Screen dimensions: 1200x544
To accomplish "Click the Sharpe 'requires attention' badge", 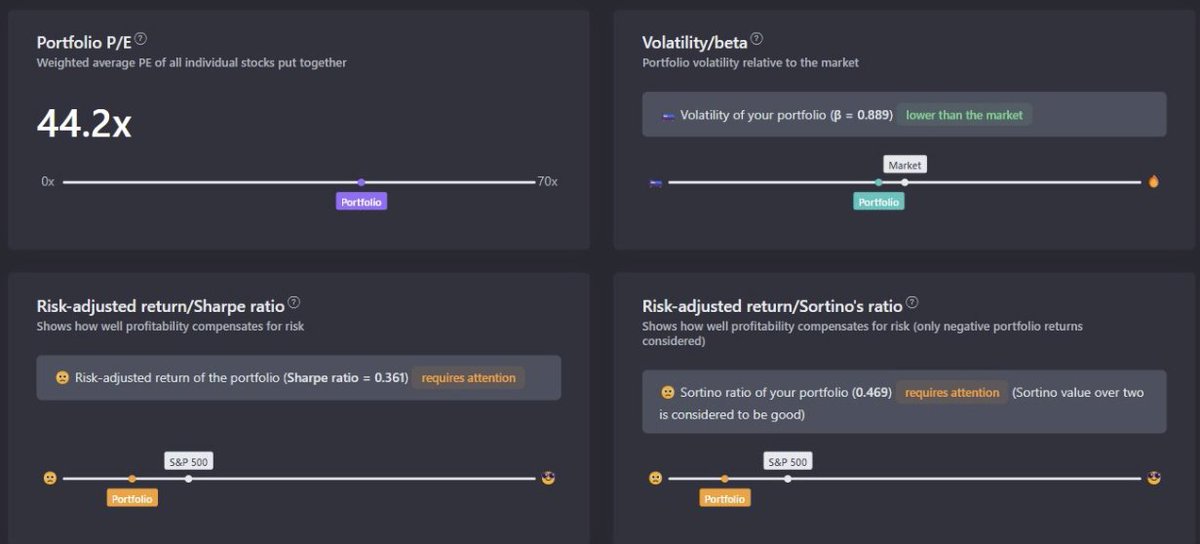I will tap(468, 378).
